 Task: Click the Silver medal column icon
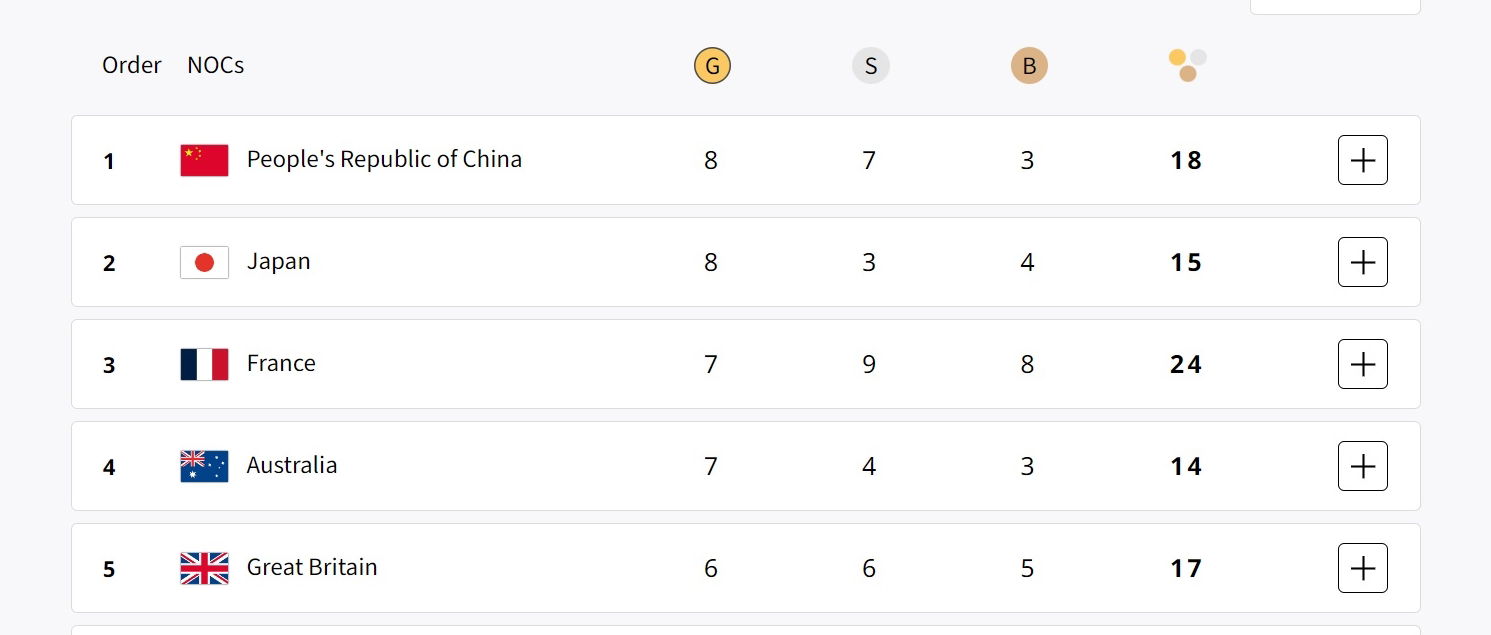coord(870,67)
